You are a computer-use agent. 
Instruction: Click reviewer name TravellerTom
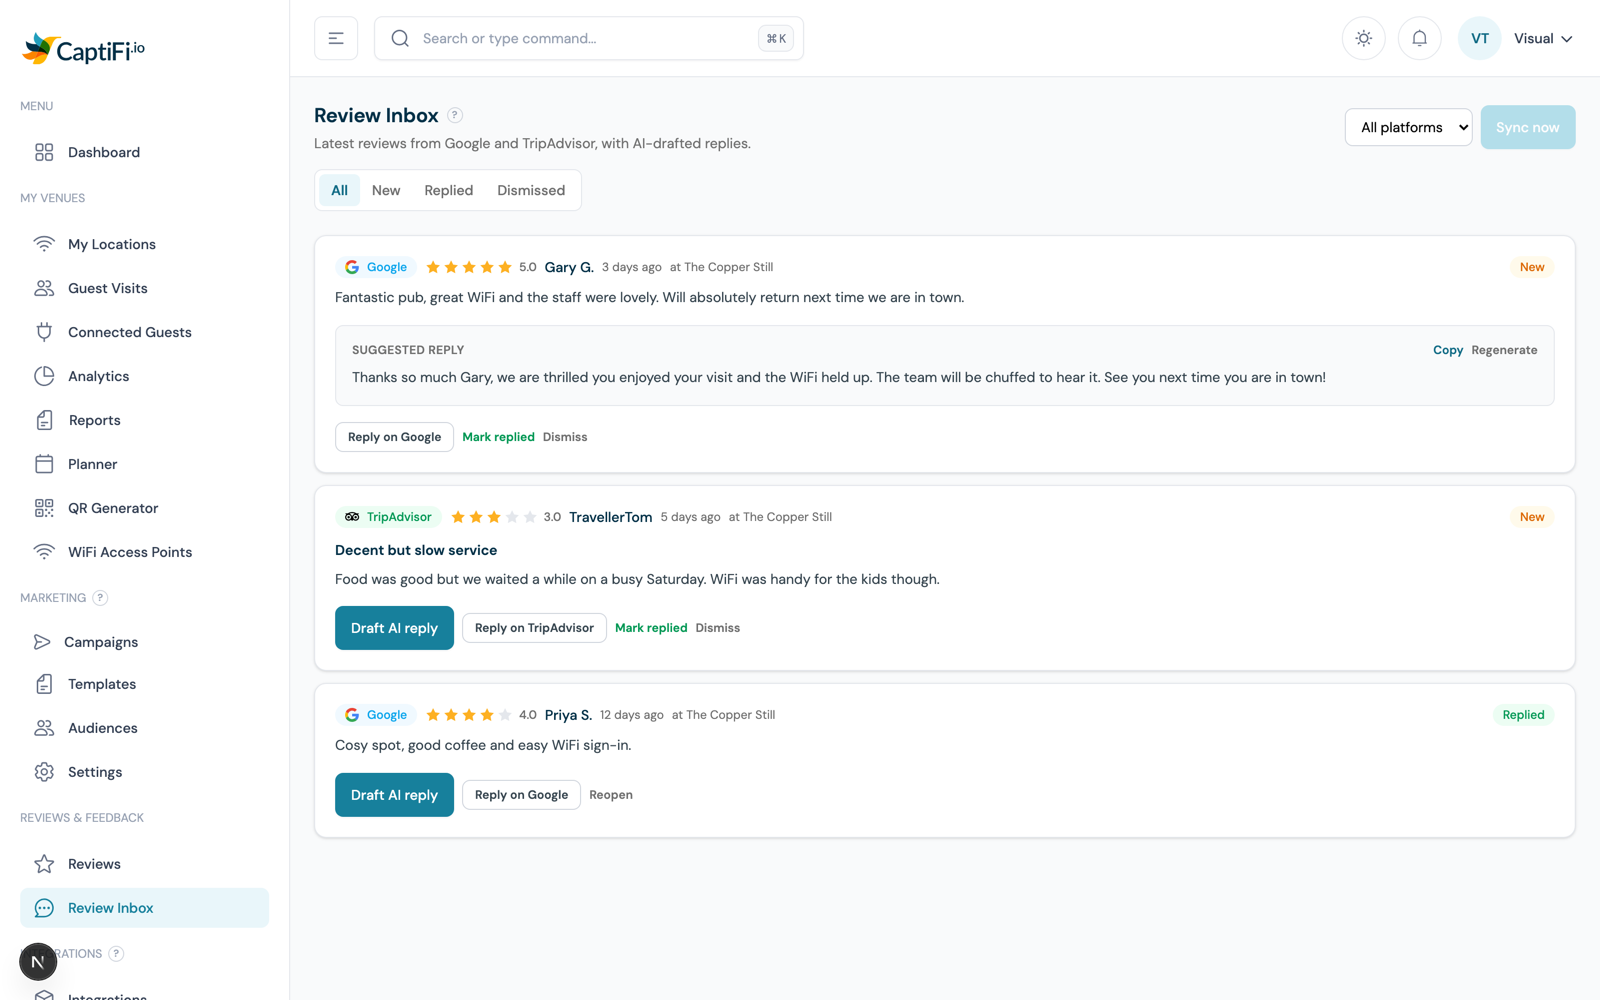click(x=610, y=517)
